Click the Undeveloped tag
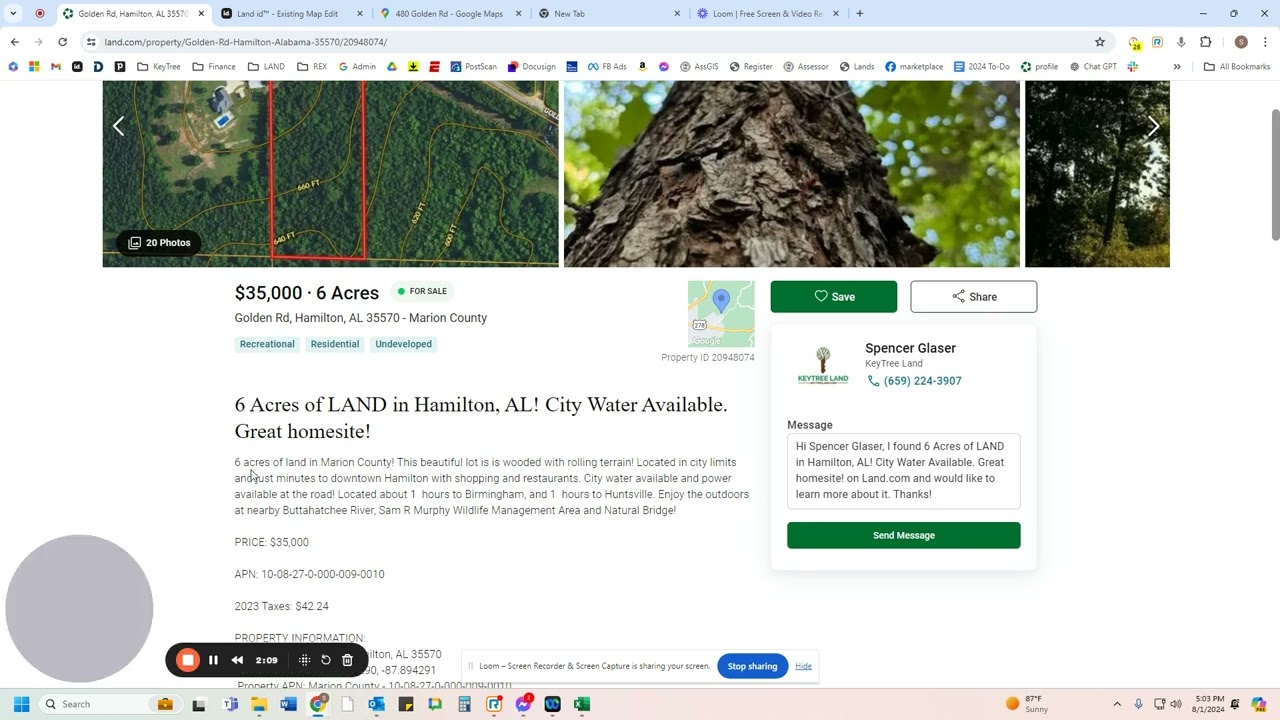The height and width of the screenshot is (720, 1280). click(x=404, y=344)
